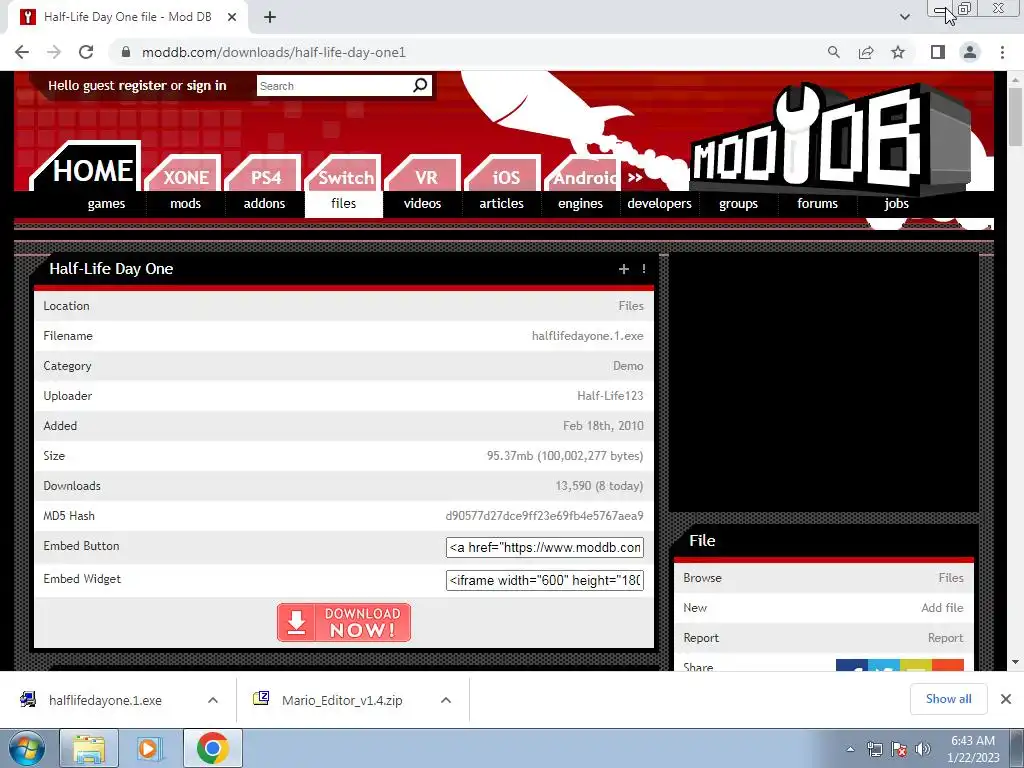
Task: Reload the Mod DB page
Action: tap(86, 52)
